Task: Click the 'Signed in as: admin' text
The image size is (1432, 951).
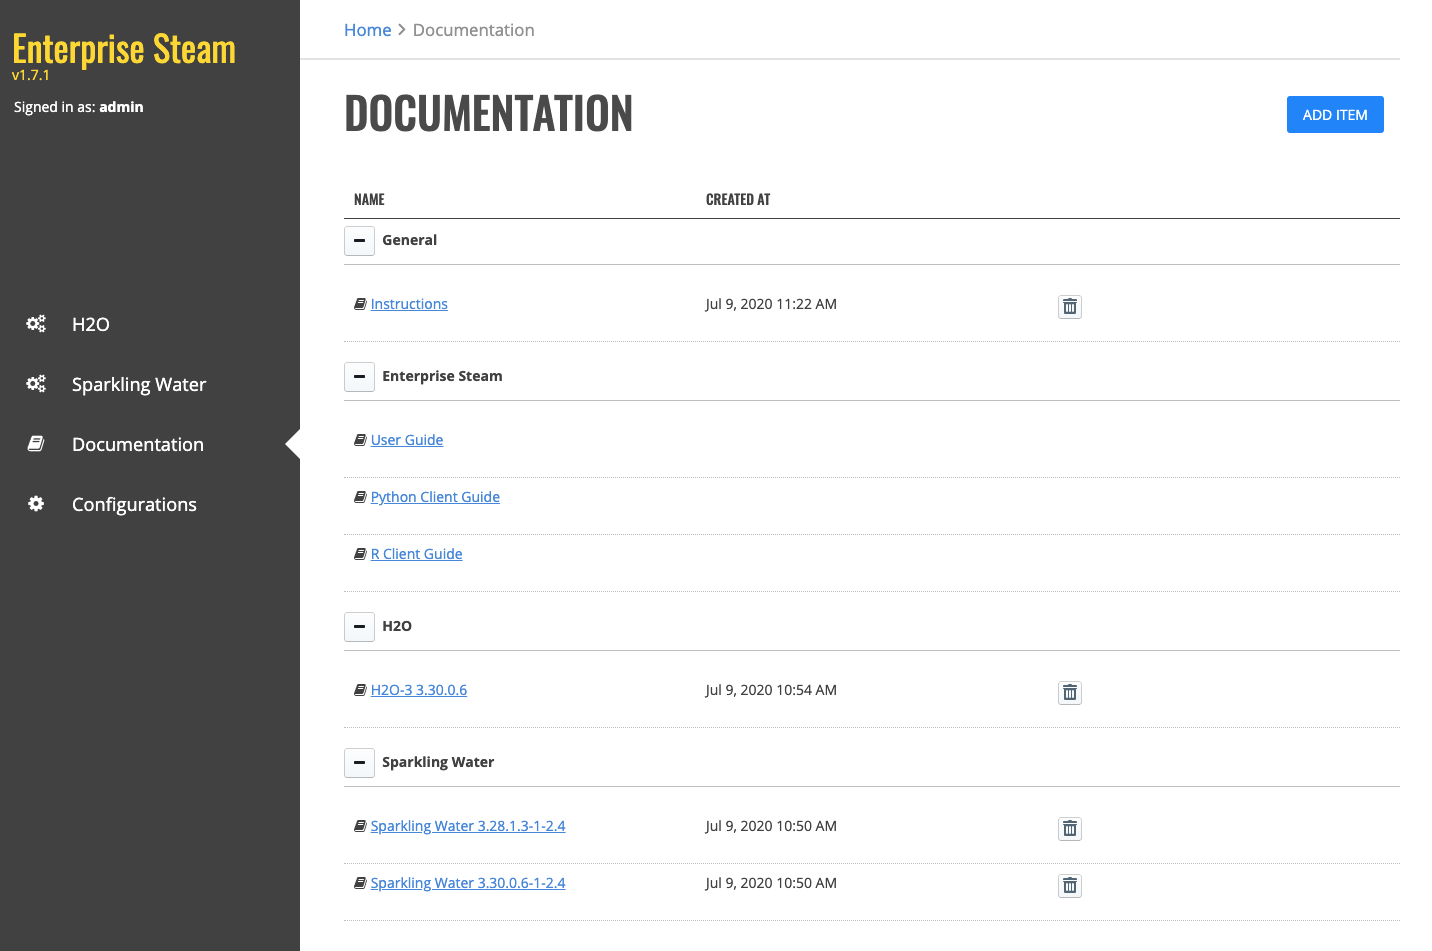Action: click(x=79, y=107)
